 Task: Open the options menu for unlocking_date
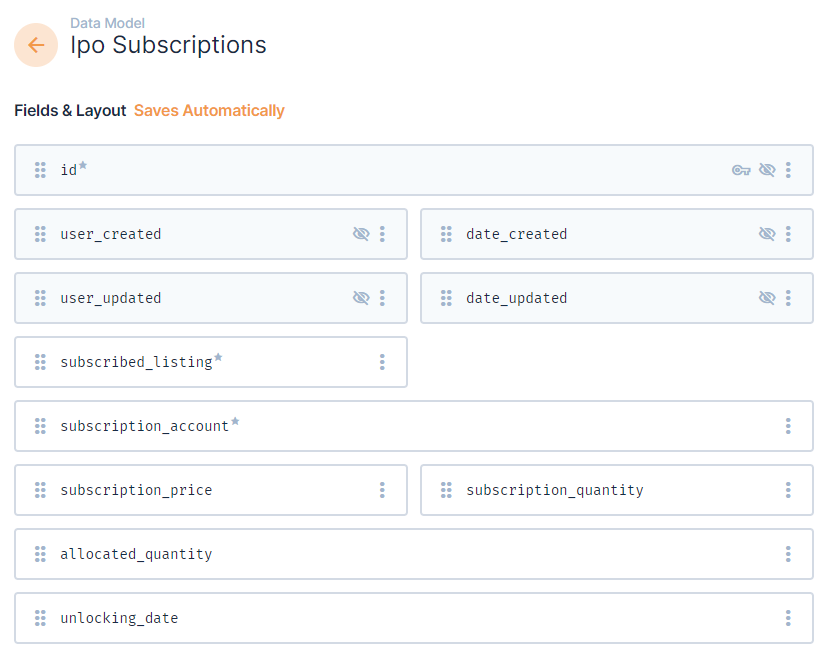click(x=788, y=618)
